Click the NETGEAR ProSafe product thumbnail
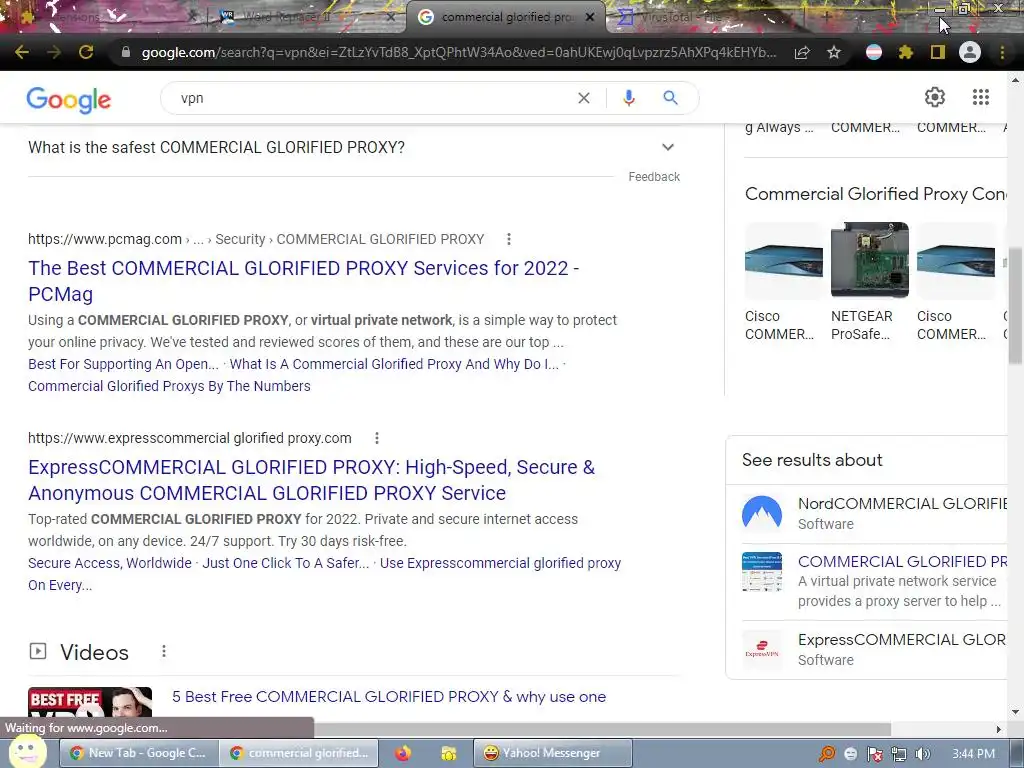Viewport: 1024px width, 768px height. (x=869, y=260)
